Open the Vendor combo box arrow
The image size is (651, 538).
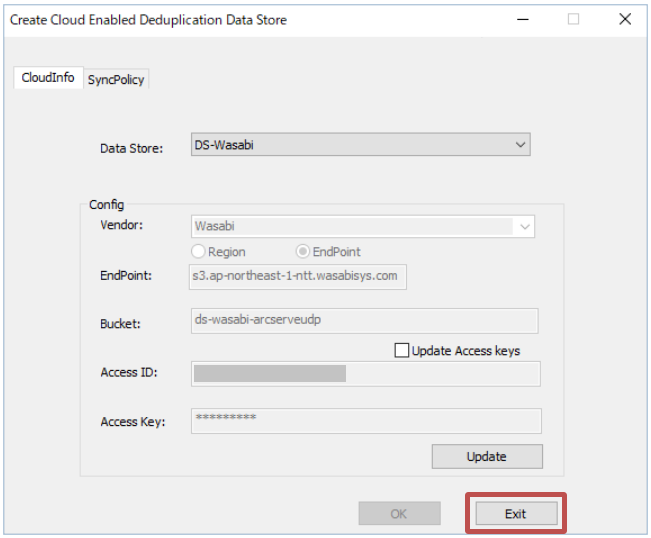tap(525, 227)
